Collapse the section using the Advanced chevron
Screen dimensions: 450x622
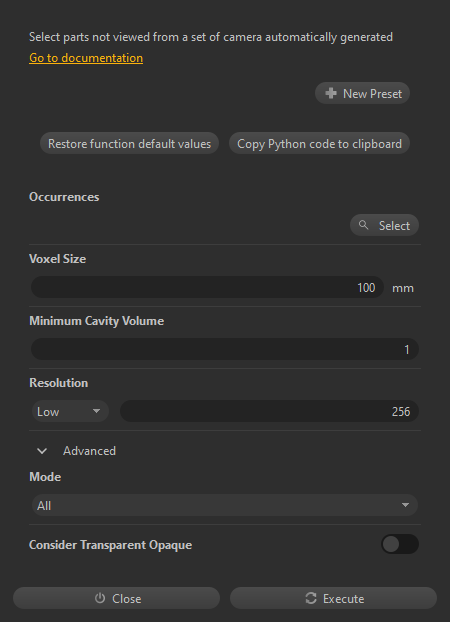pos(42,451)
